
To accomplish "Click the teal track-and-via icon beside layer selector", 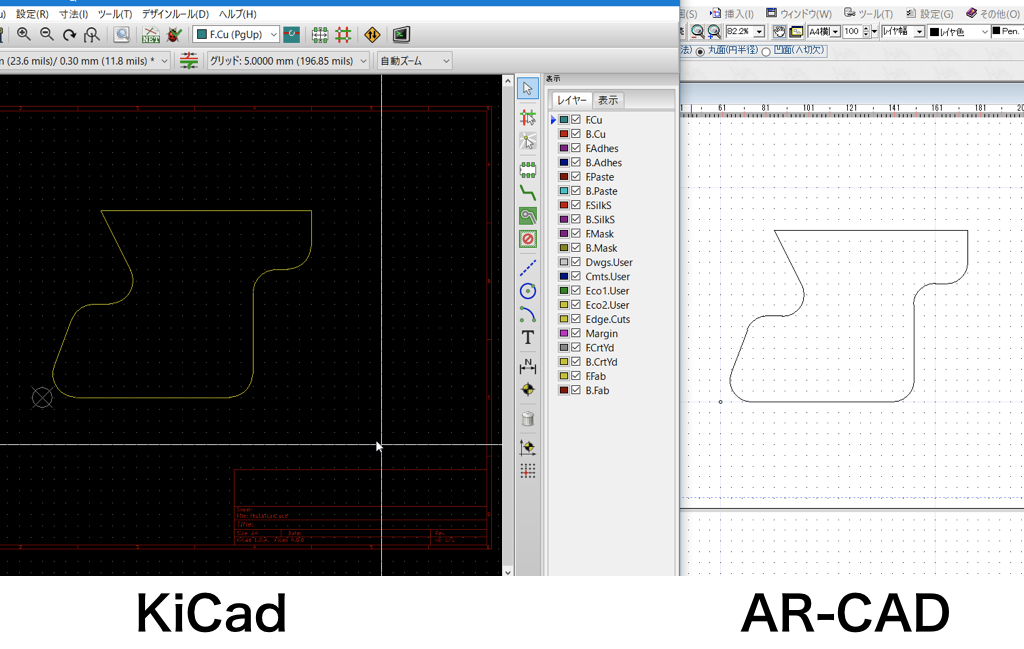I will pyautogui.click(x=292, y=34).
